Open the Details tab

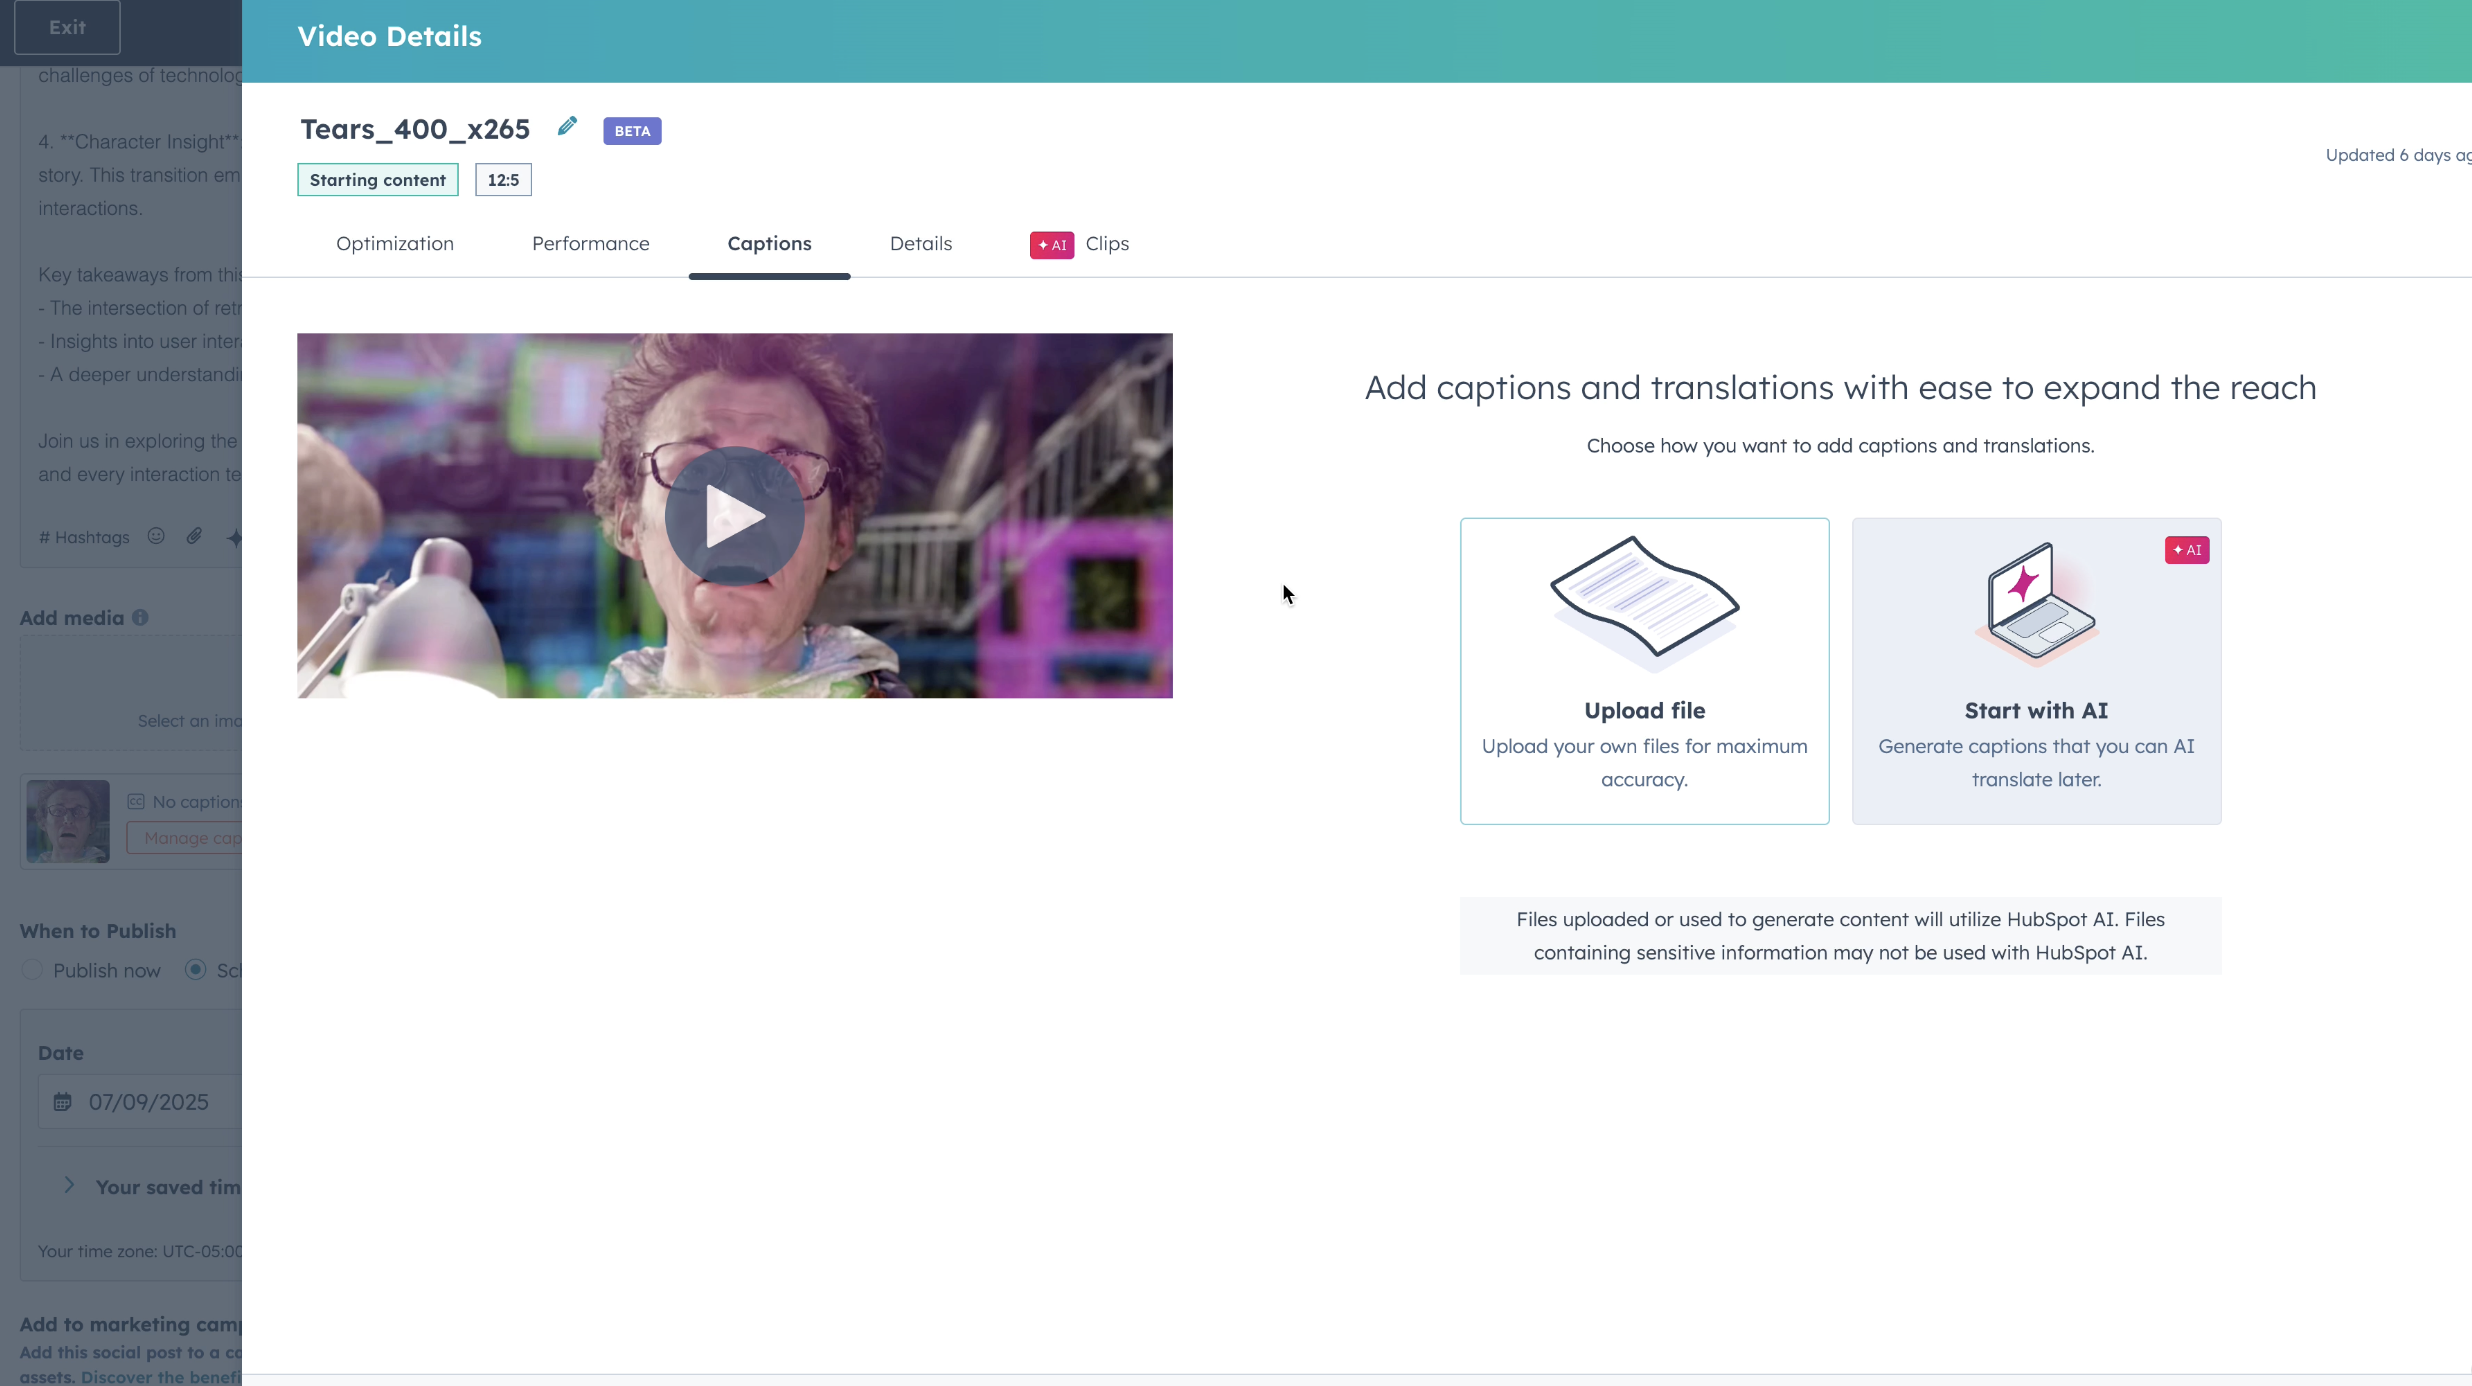tap(921, 244)
